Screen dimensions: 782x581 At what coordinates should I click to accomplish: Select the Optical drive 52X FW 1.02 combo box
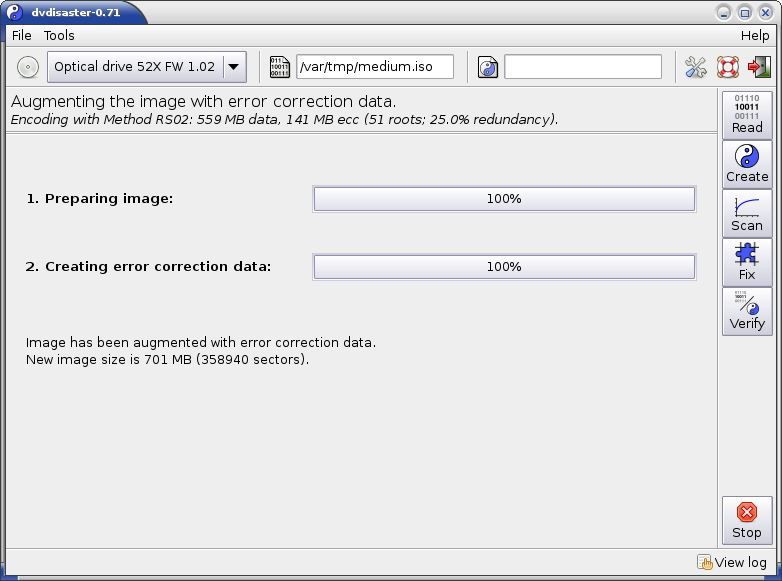[147, 67]
